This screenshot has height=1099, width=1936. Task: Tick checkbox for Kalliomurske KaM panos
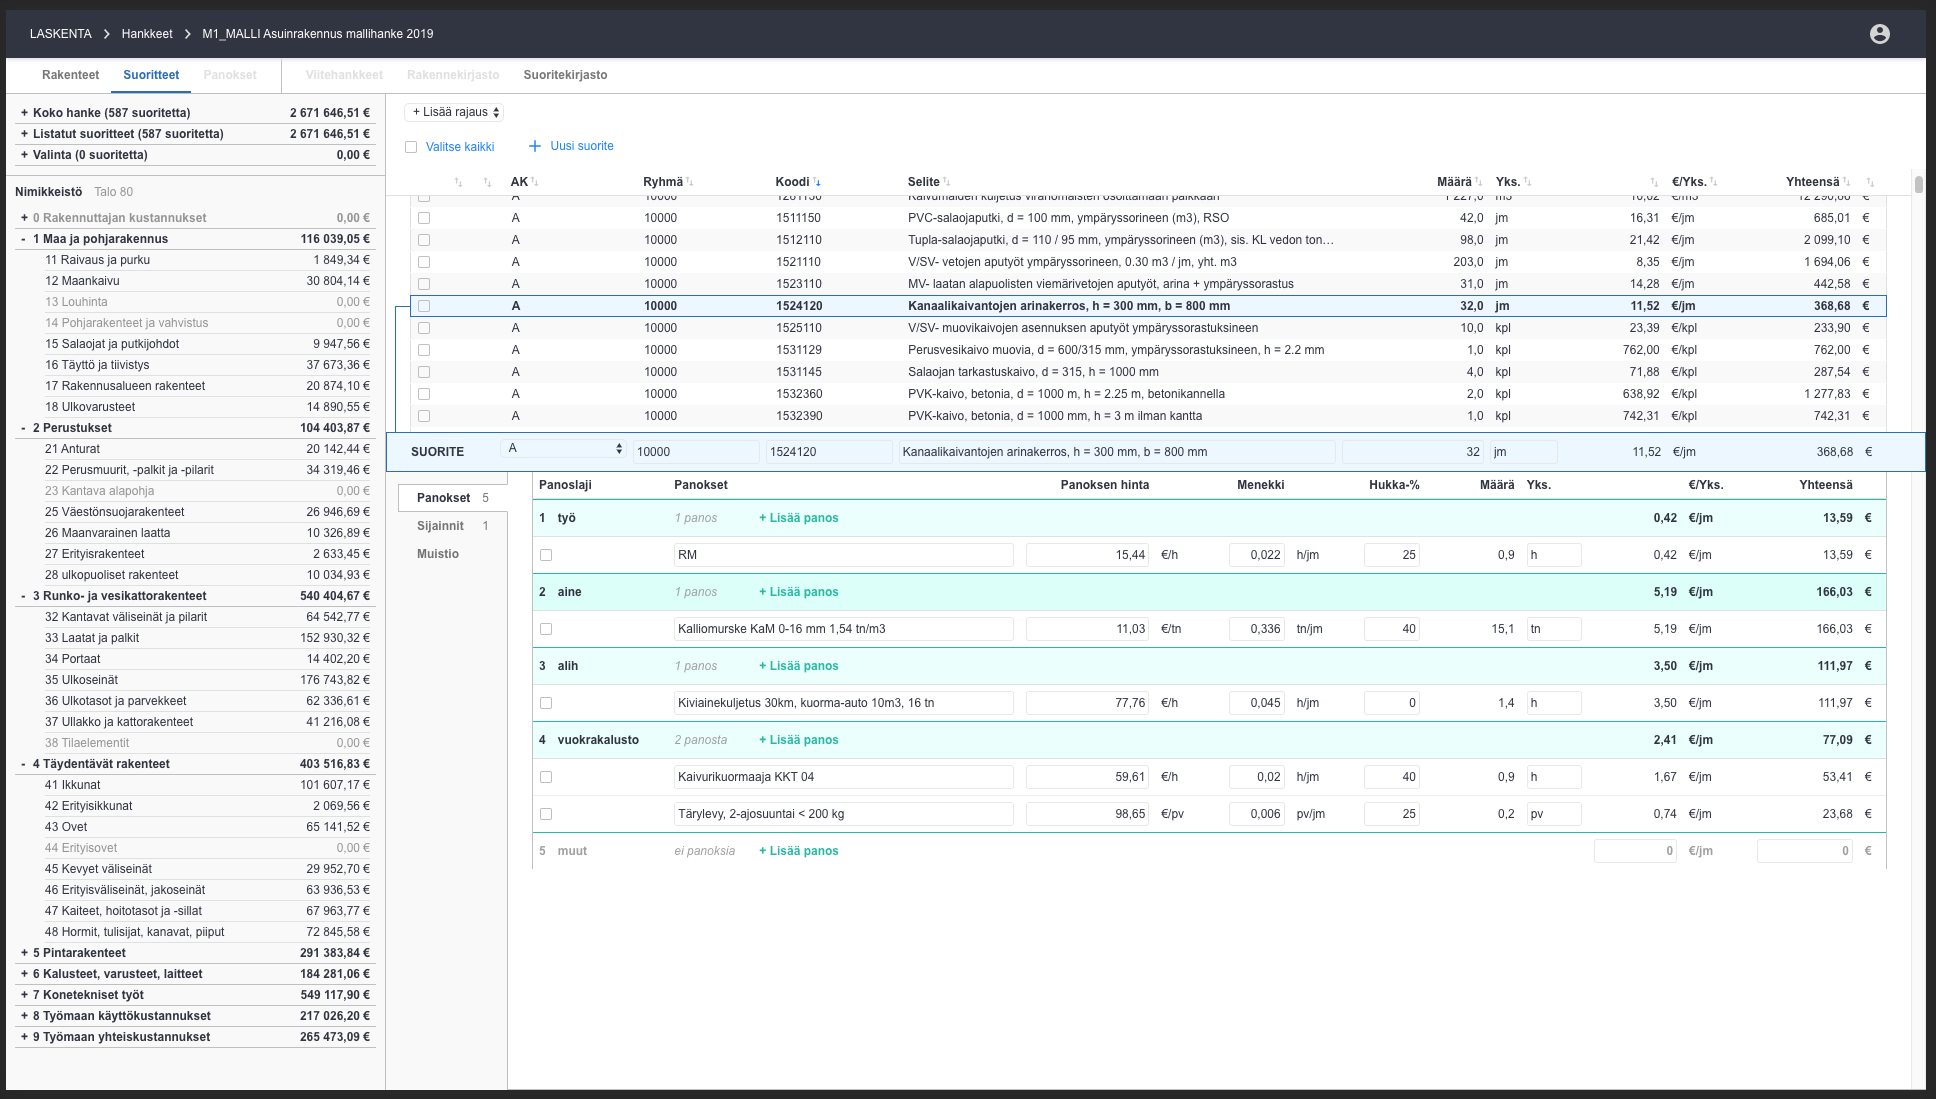pyautogui.click(x=546, y=629)
